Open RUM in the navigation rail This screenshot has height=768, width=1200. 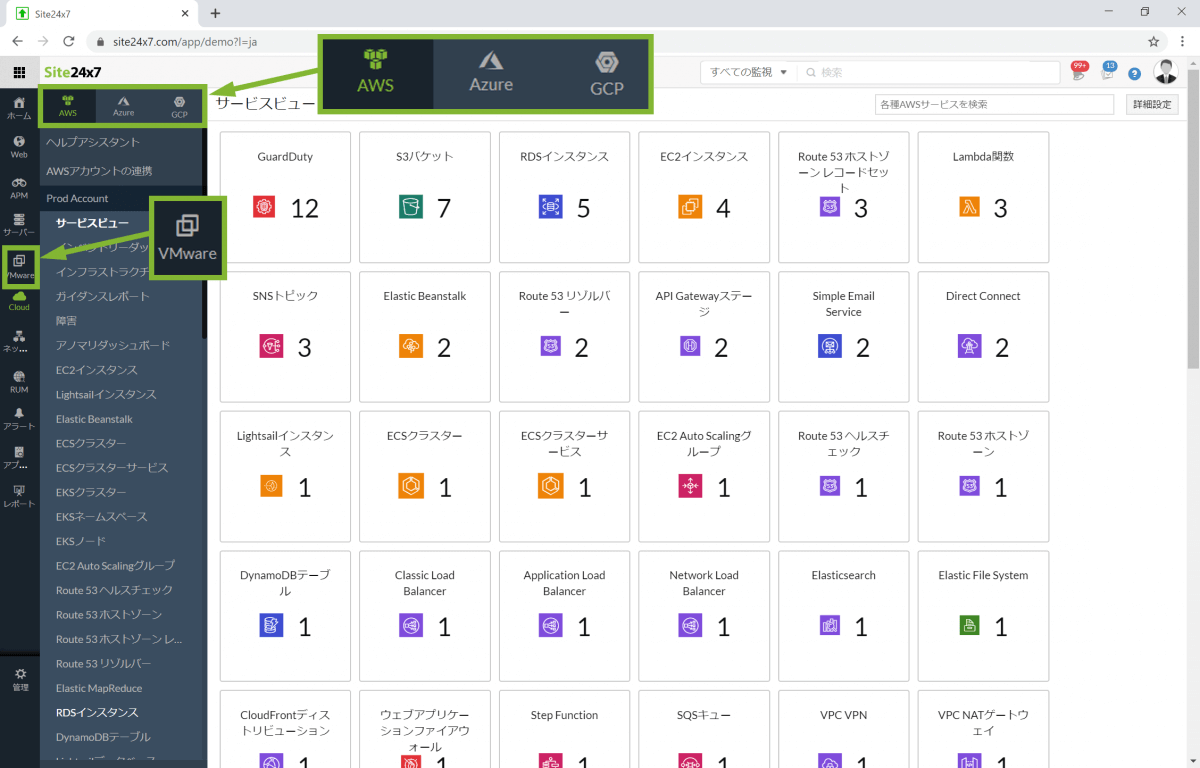click(19, 382)
